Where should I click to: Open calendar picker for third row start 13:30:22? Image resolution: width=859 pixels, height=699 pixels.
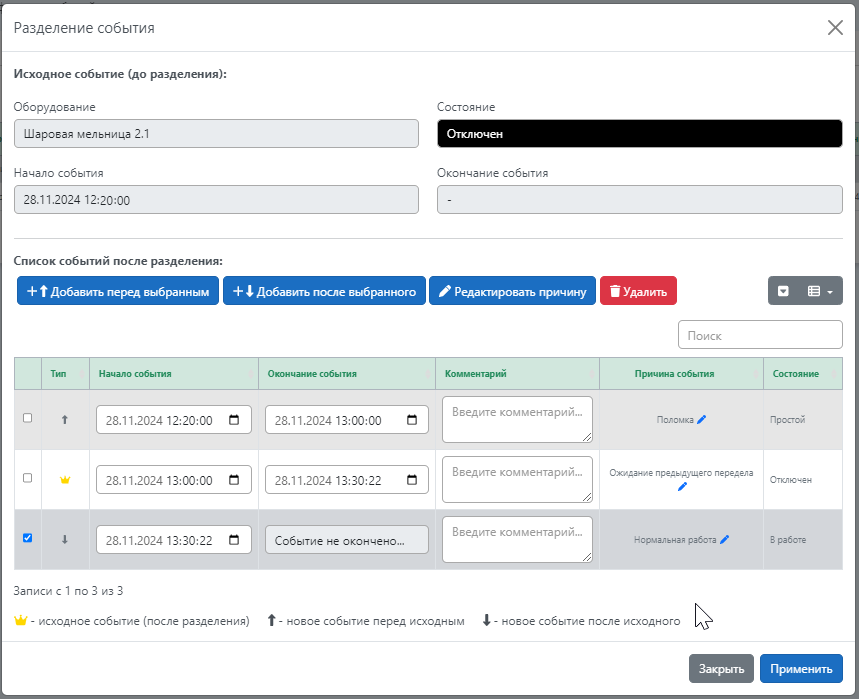(234, 540)
